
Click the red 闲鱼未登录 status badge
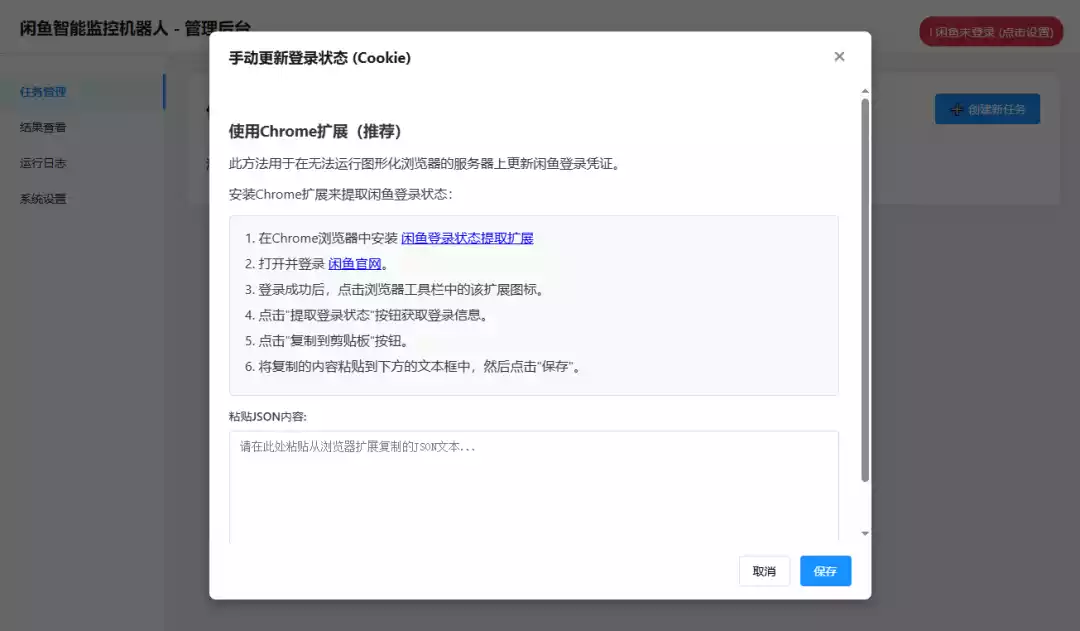pos(990,32)
